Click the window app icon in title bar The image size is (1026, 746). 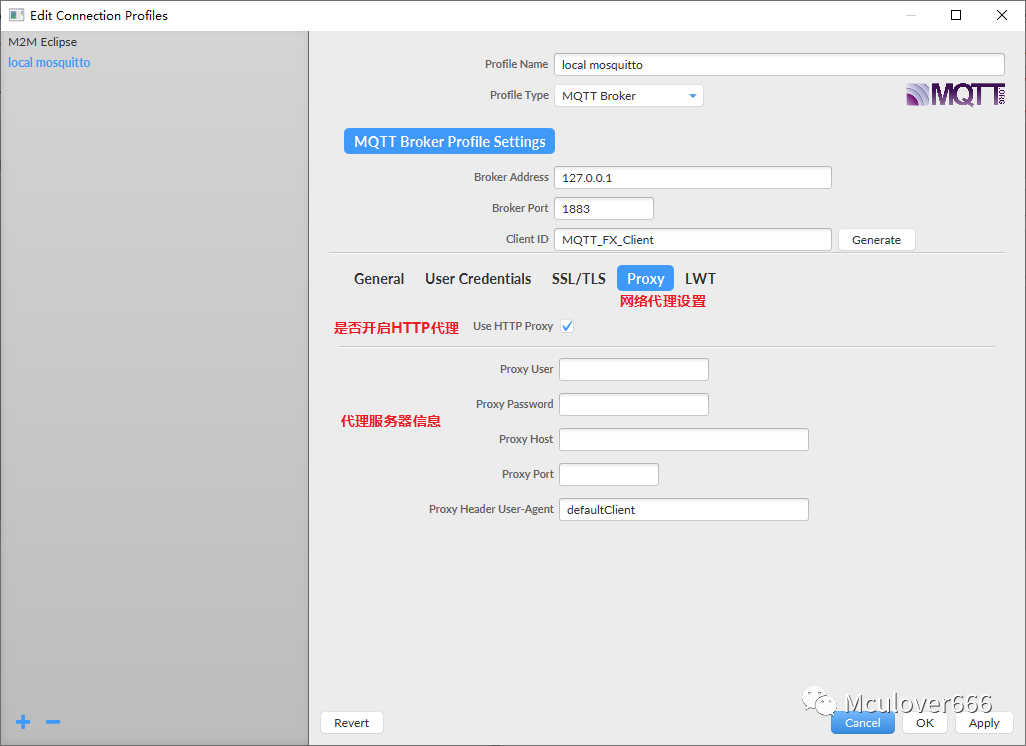click(x=16, y=15)
